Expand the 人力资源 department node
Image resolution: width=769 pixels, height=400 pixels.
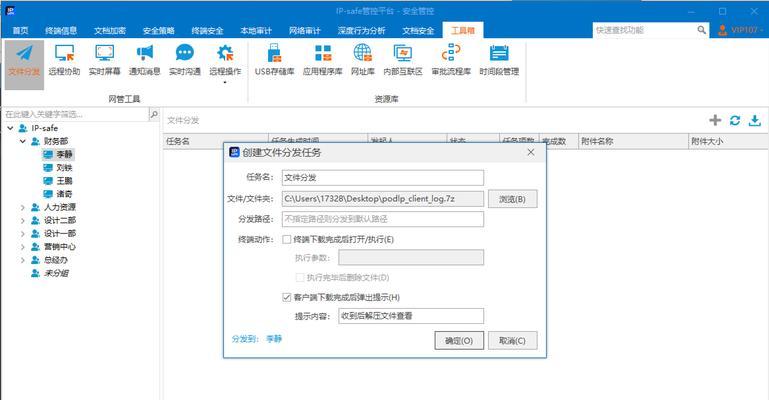click(x=23, y=207)
